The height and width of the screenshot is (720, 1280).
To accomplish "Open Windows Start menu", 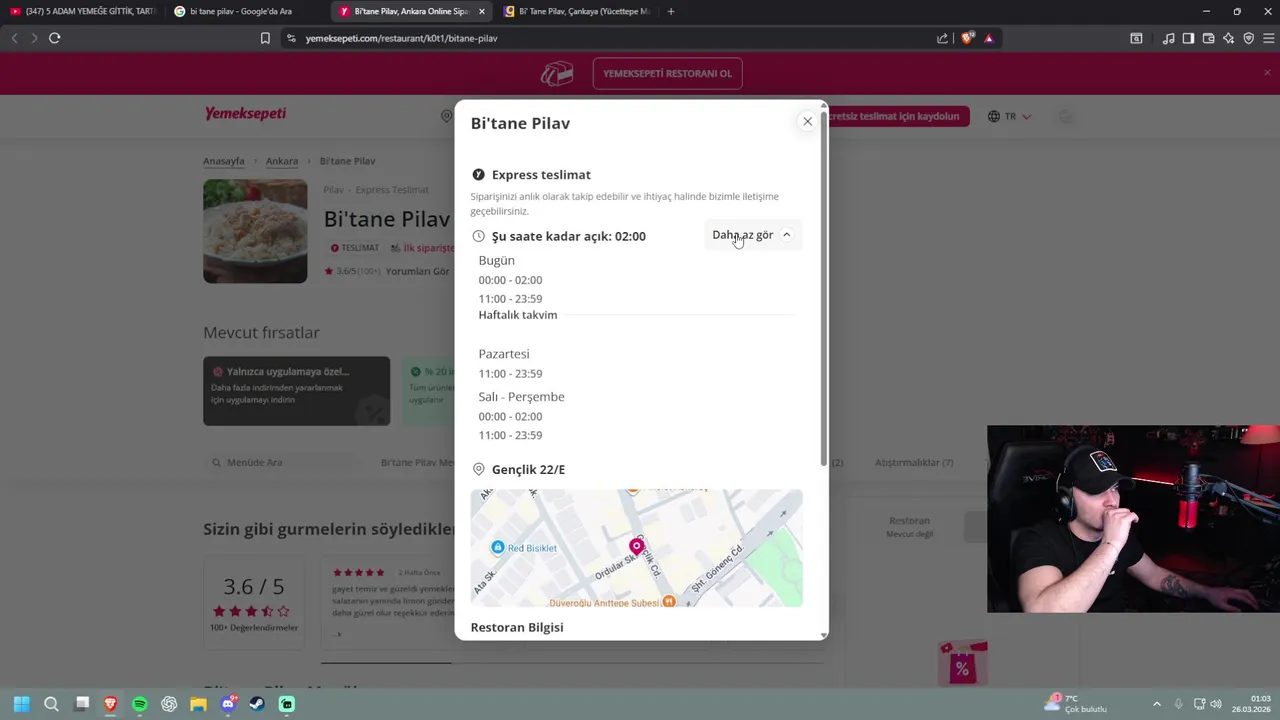I will (22, 704).
